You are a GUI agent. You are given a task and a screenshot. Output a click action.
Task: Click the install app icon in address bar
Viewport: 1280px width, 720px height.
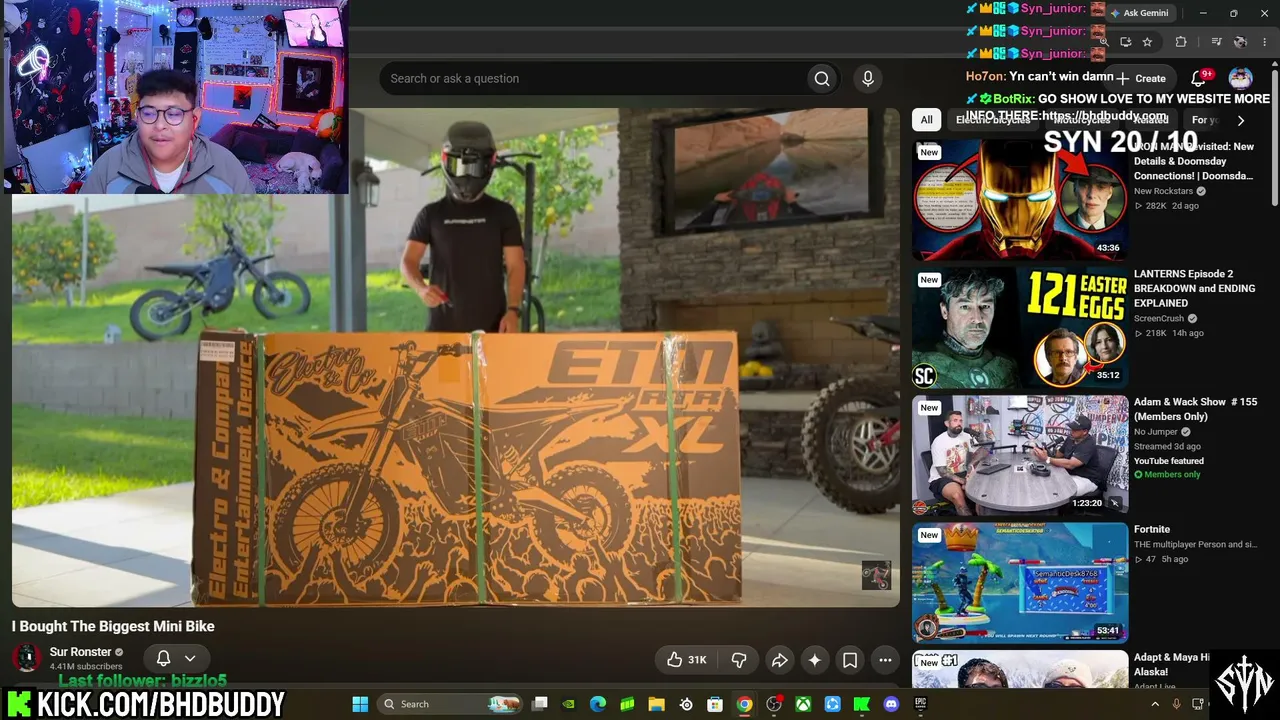tap(1126, 42)
